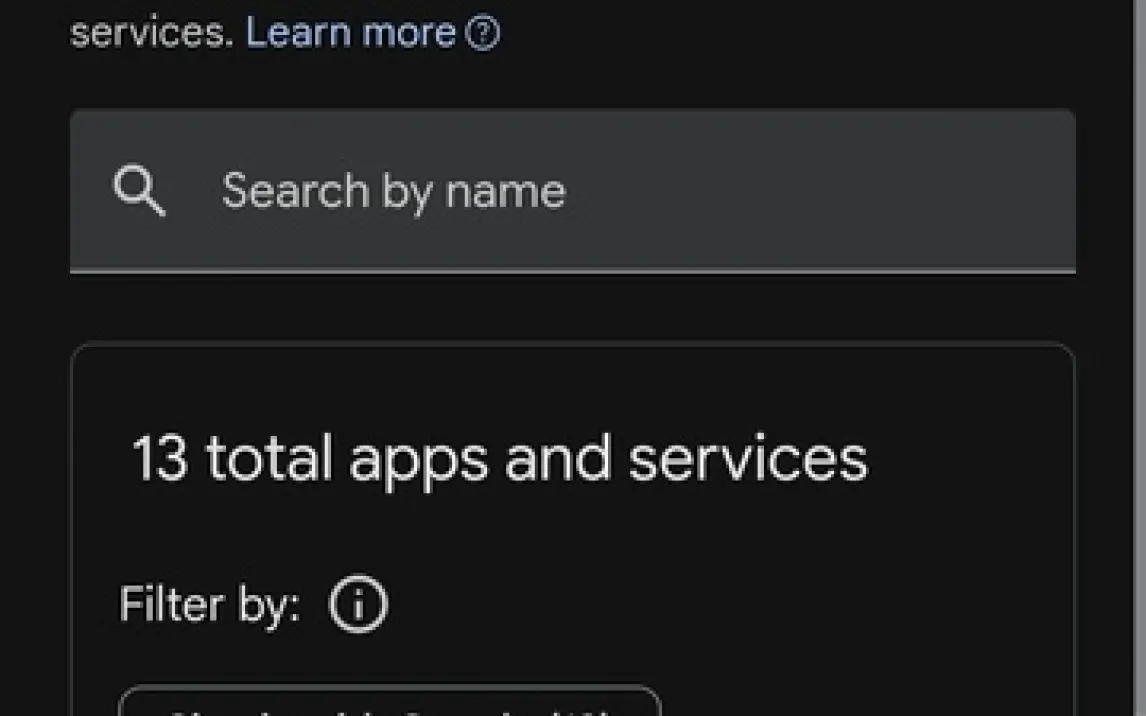Select the partially visible filter chip

390,702
